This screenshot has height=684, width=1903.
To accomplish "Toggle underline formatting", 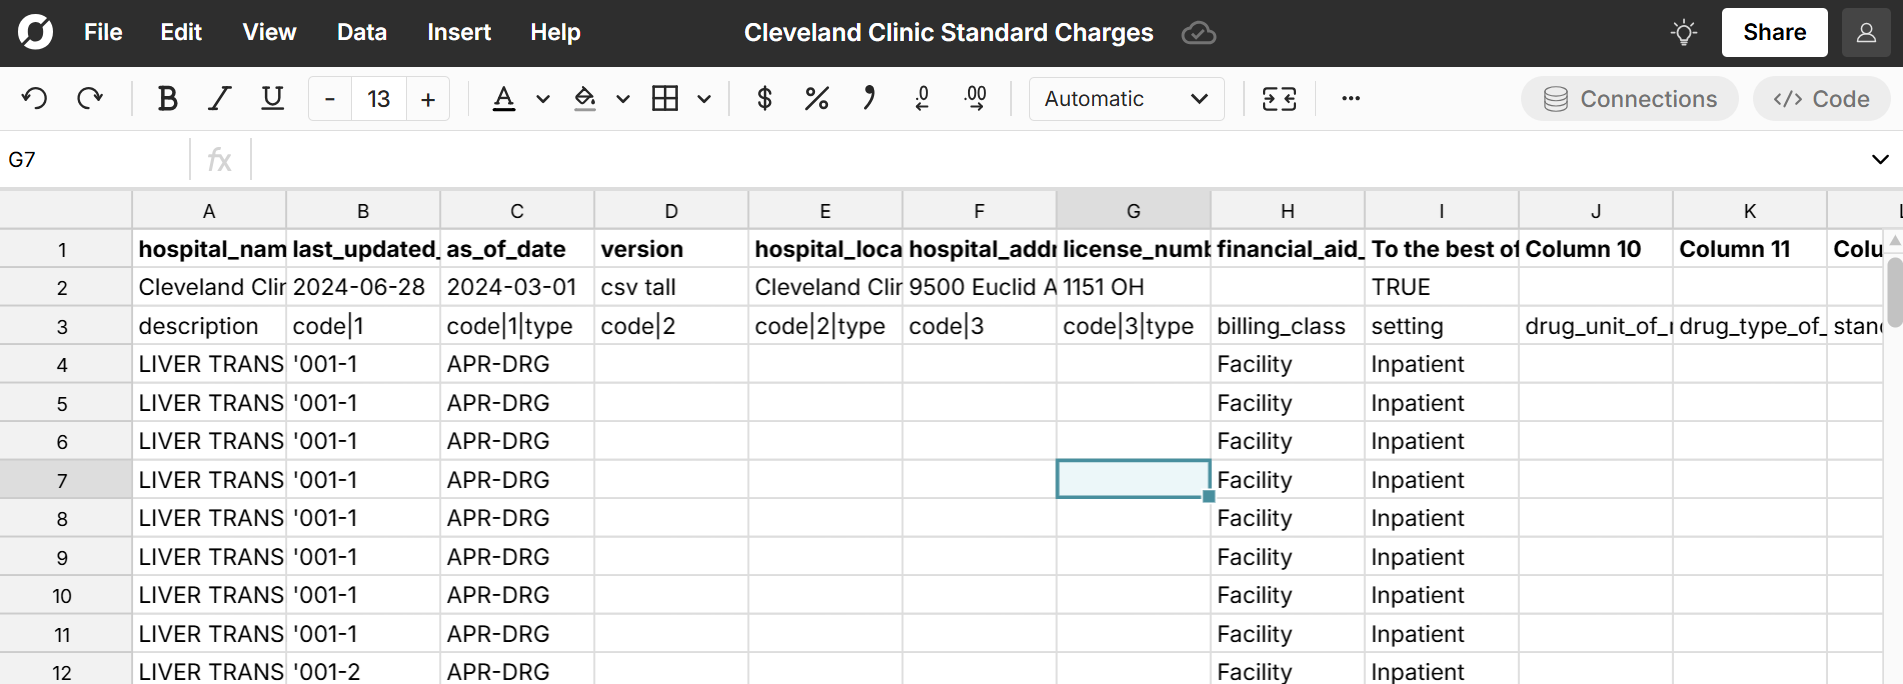I will pos(272,98).
